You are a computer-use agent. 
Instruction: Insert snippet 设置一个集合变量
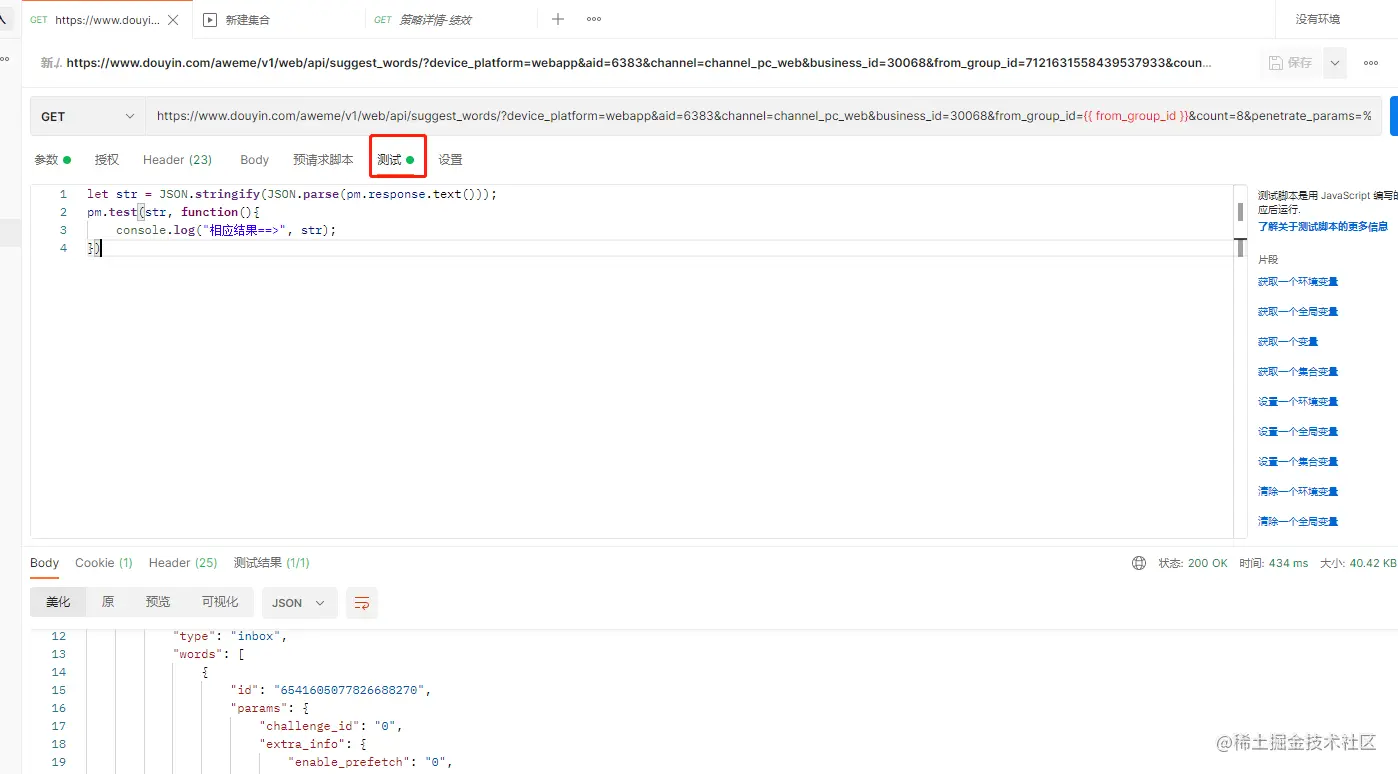[1298, 462]
